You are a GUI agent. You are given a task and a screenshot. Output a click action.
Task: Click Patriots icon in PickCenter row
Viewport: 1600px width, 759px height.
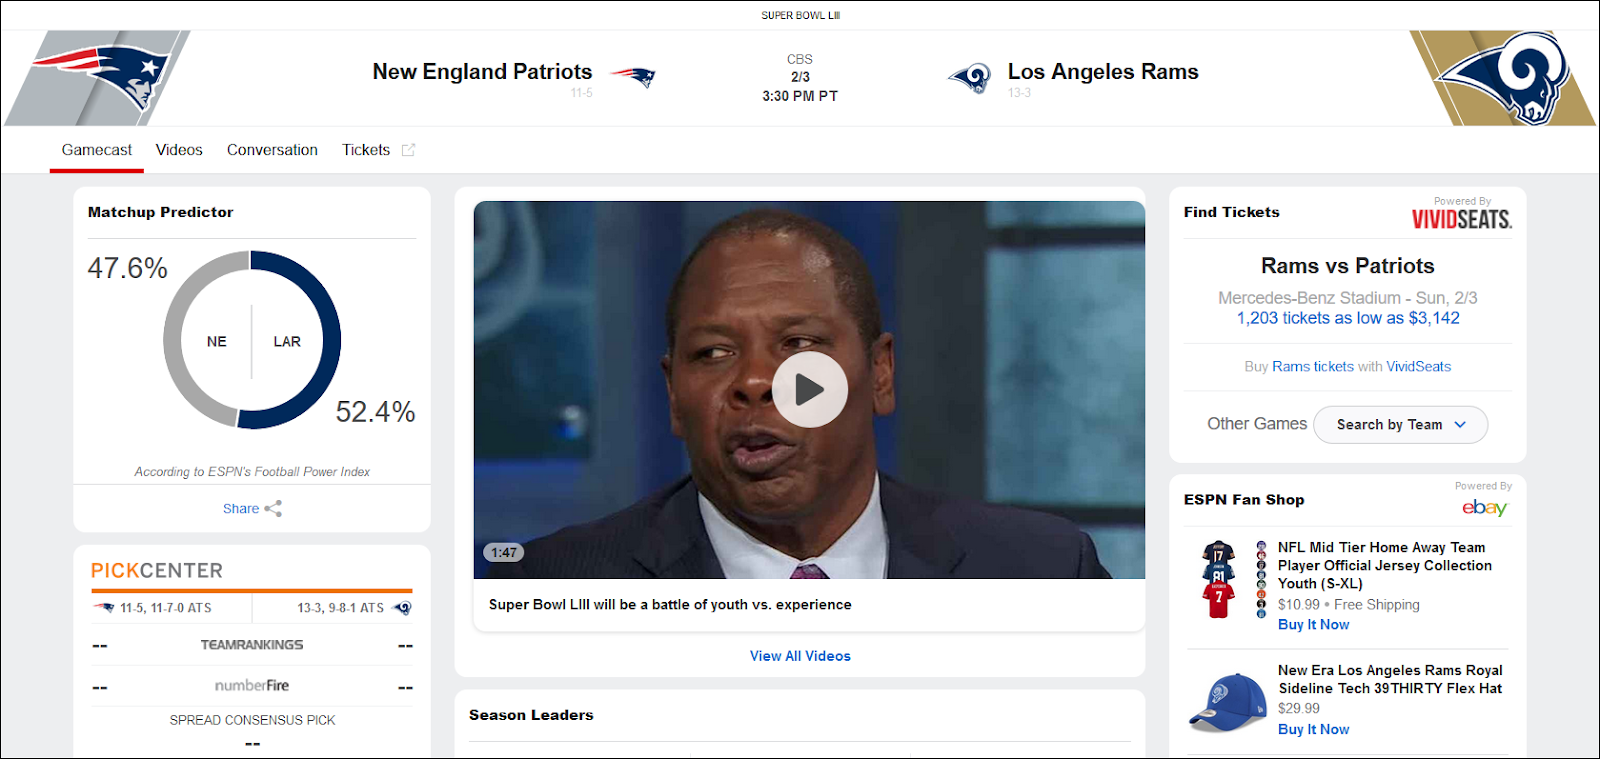pyautogui.click(x=104, y=607)
